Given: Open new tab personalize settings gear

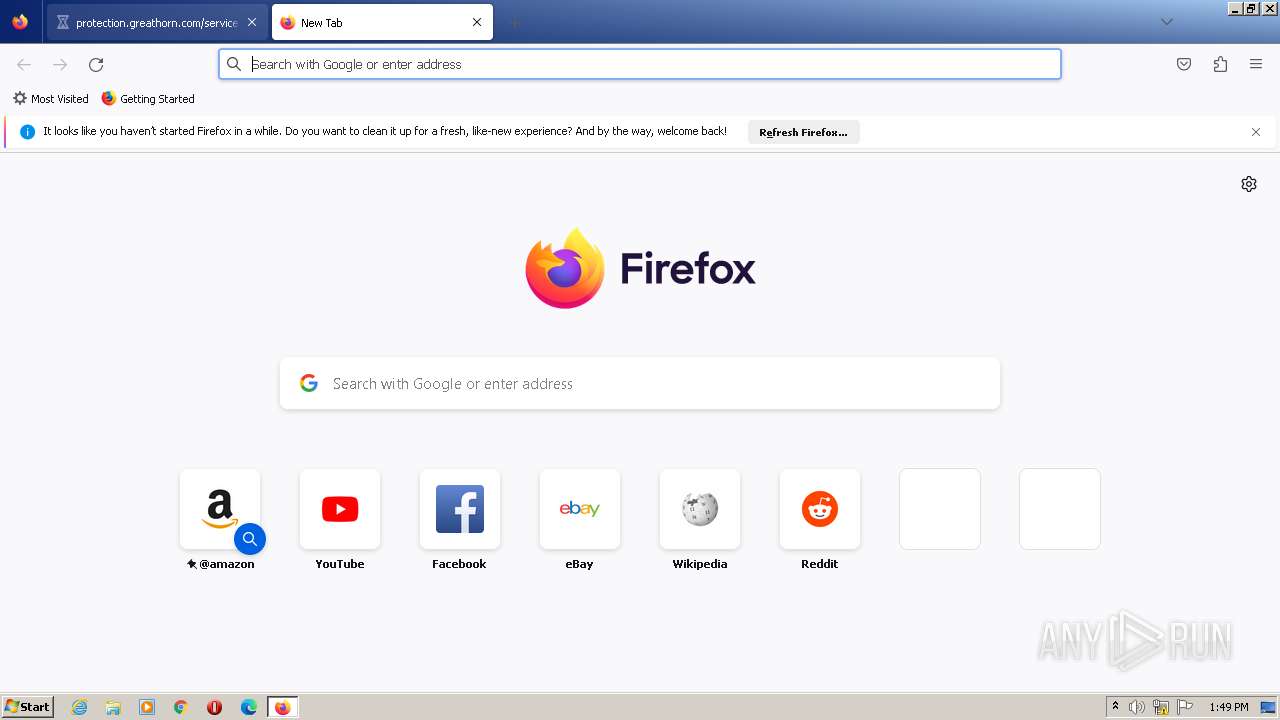Looking at the screenshot, I should (1249, 184).
